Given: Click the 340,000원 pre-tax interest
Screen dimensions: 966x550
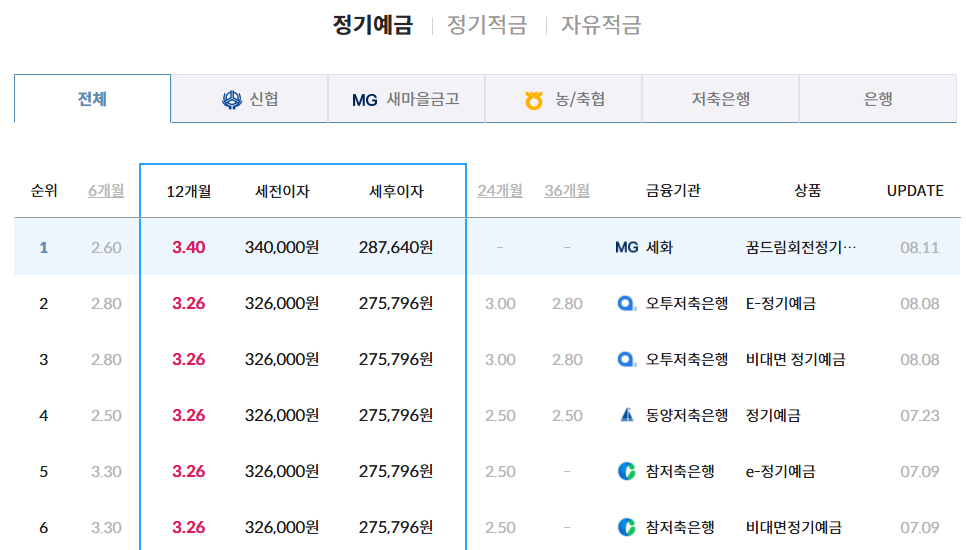Looking at the screenshot, I should (282, 248).
